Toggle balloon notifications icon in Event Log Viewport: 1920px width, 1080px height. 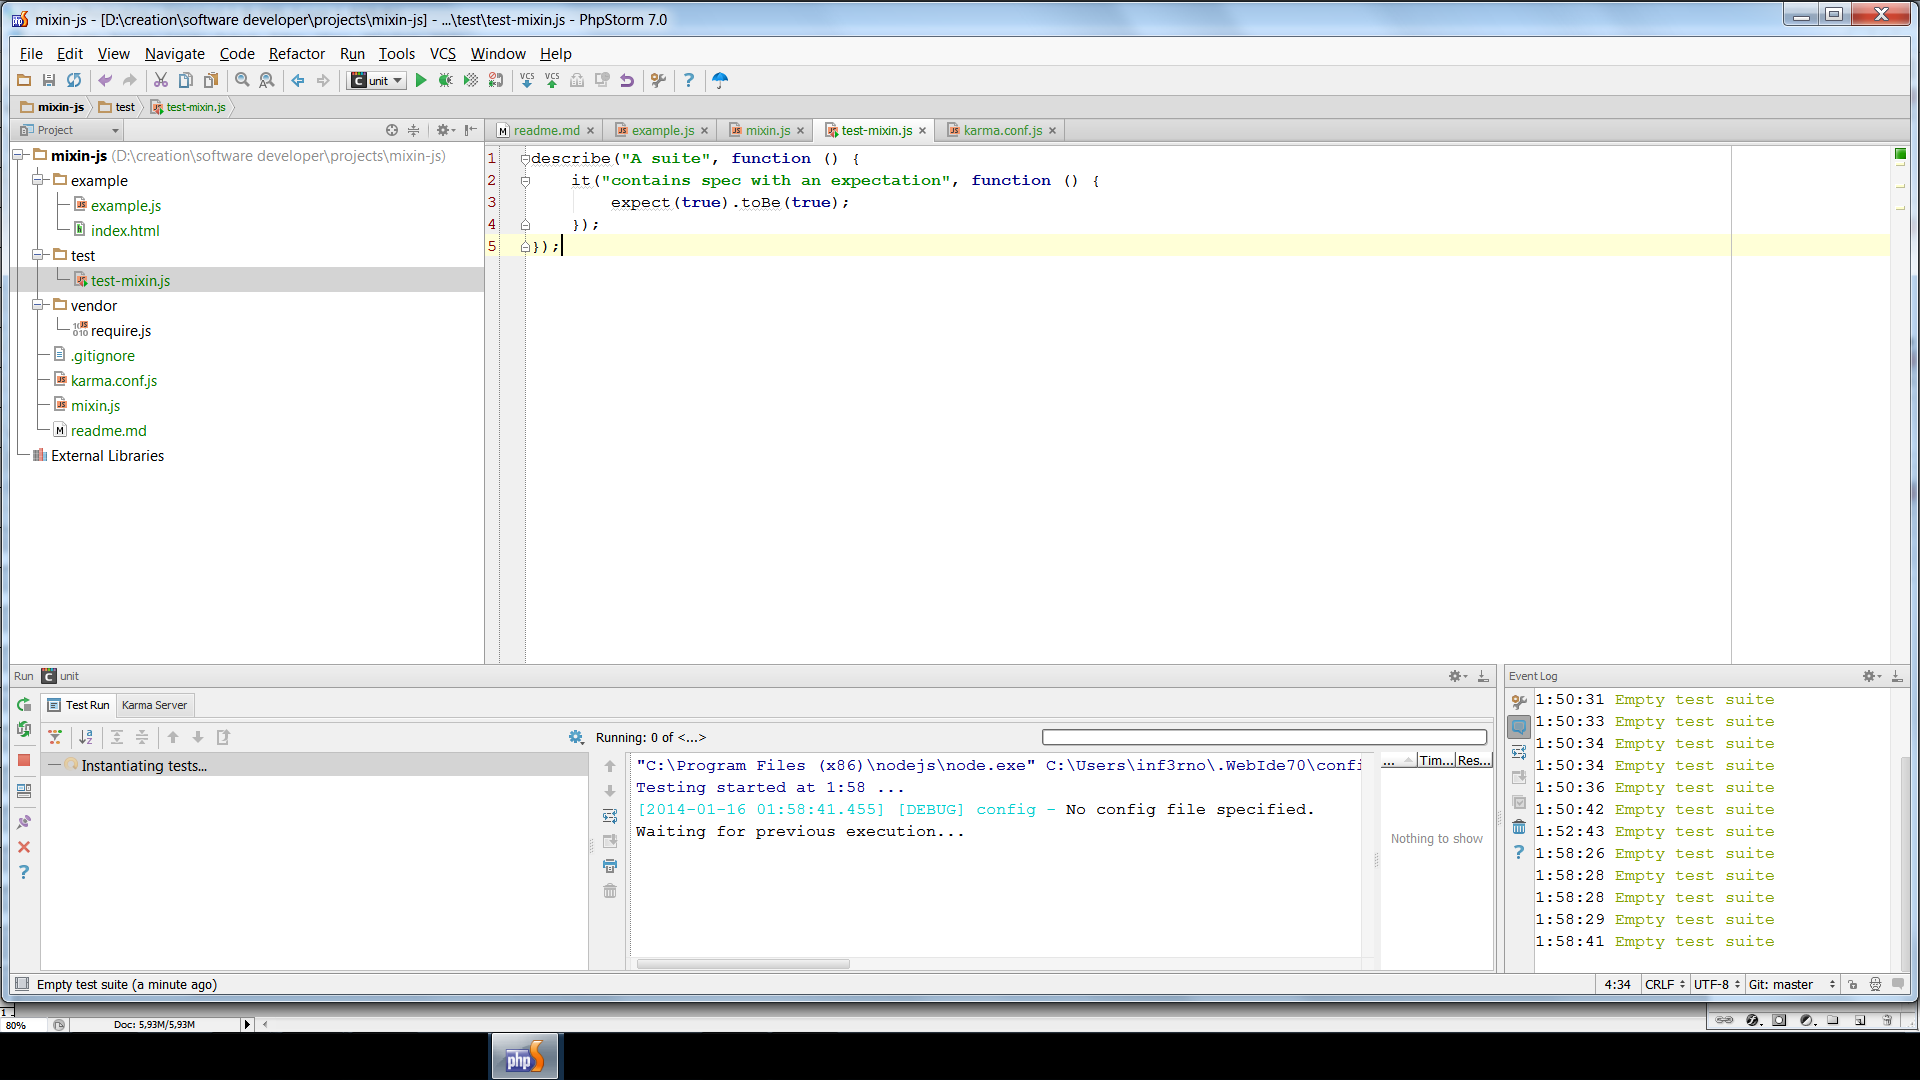coord(1519,727)
